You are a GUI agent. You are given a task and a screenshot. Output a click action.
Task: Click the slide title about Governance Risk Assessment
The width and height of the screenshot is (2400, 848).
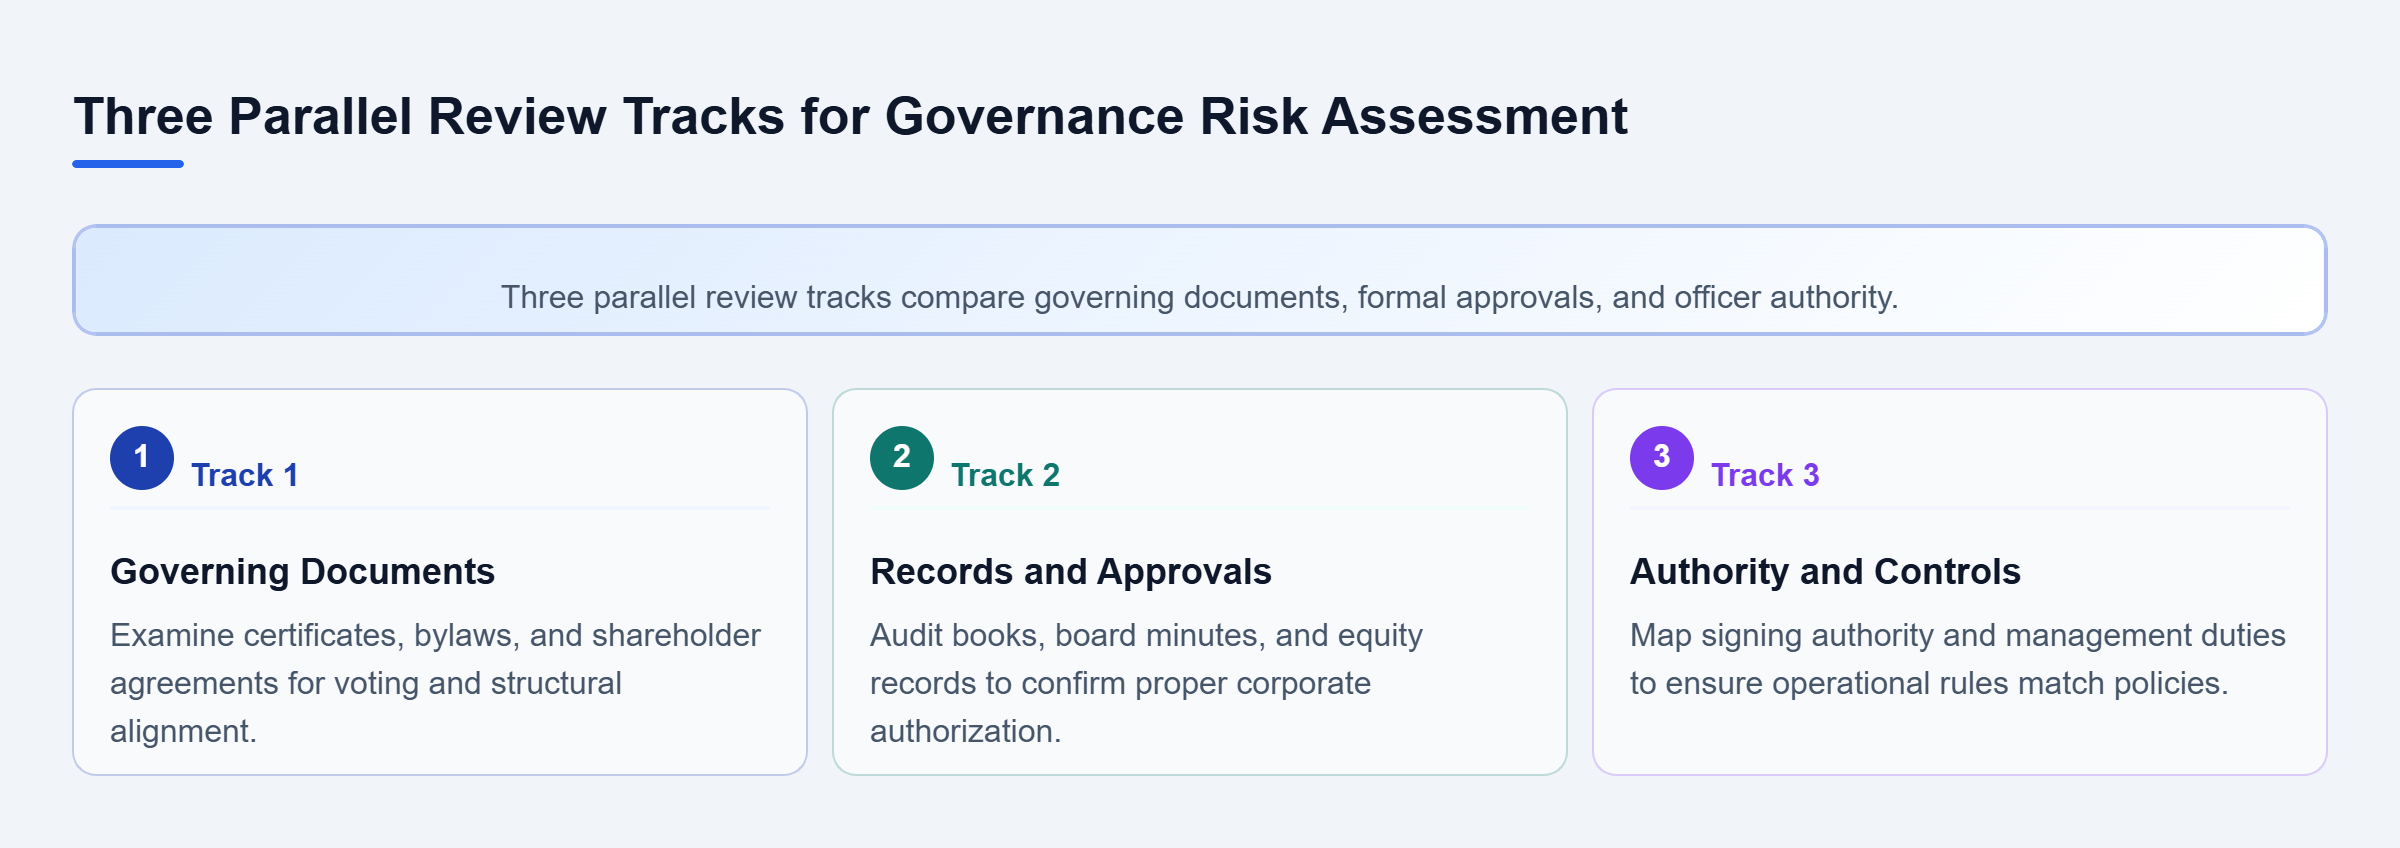pyautogui.click(x=850, y=116)
